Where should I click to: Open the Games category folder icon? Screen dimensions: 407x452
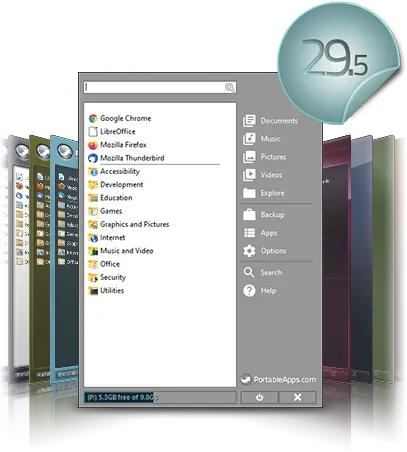tap(93, 211)
